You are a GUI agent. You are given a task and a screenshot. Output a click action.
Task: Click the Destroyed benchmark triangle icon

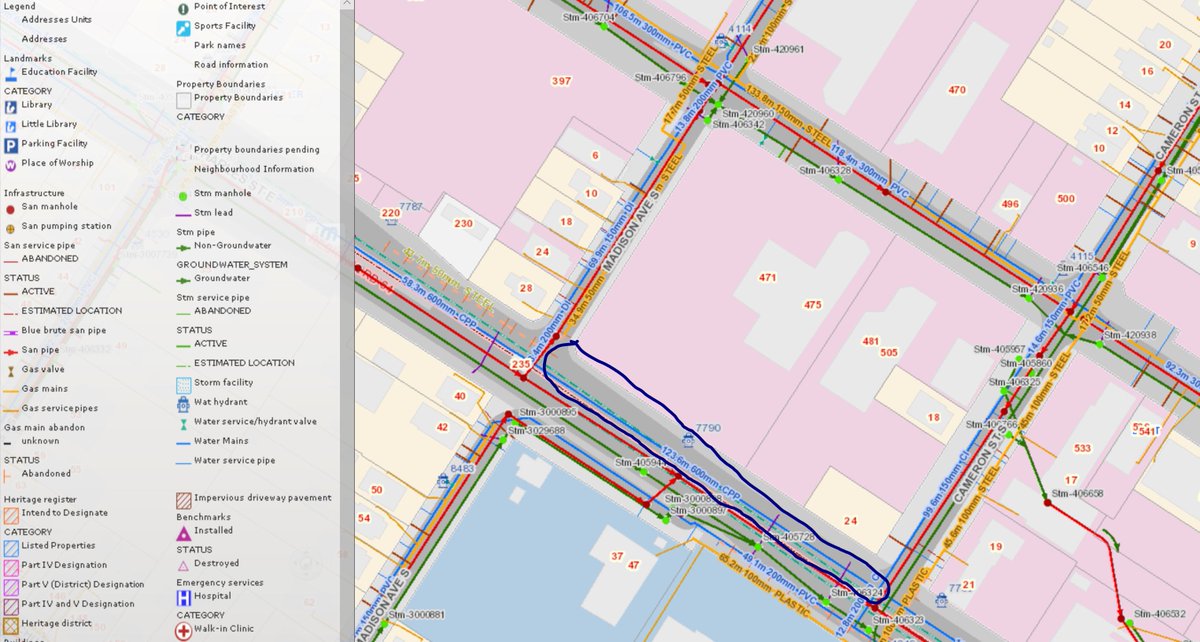183,564
